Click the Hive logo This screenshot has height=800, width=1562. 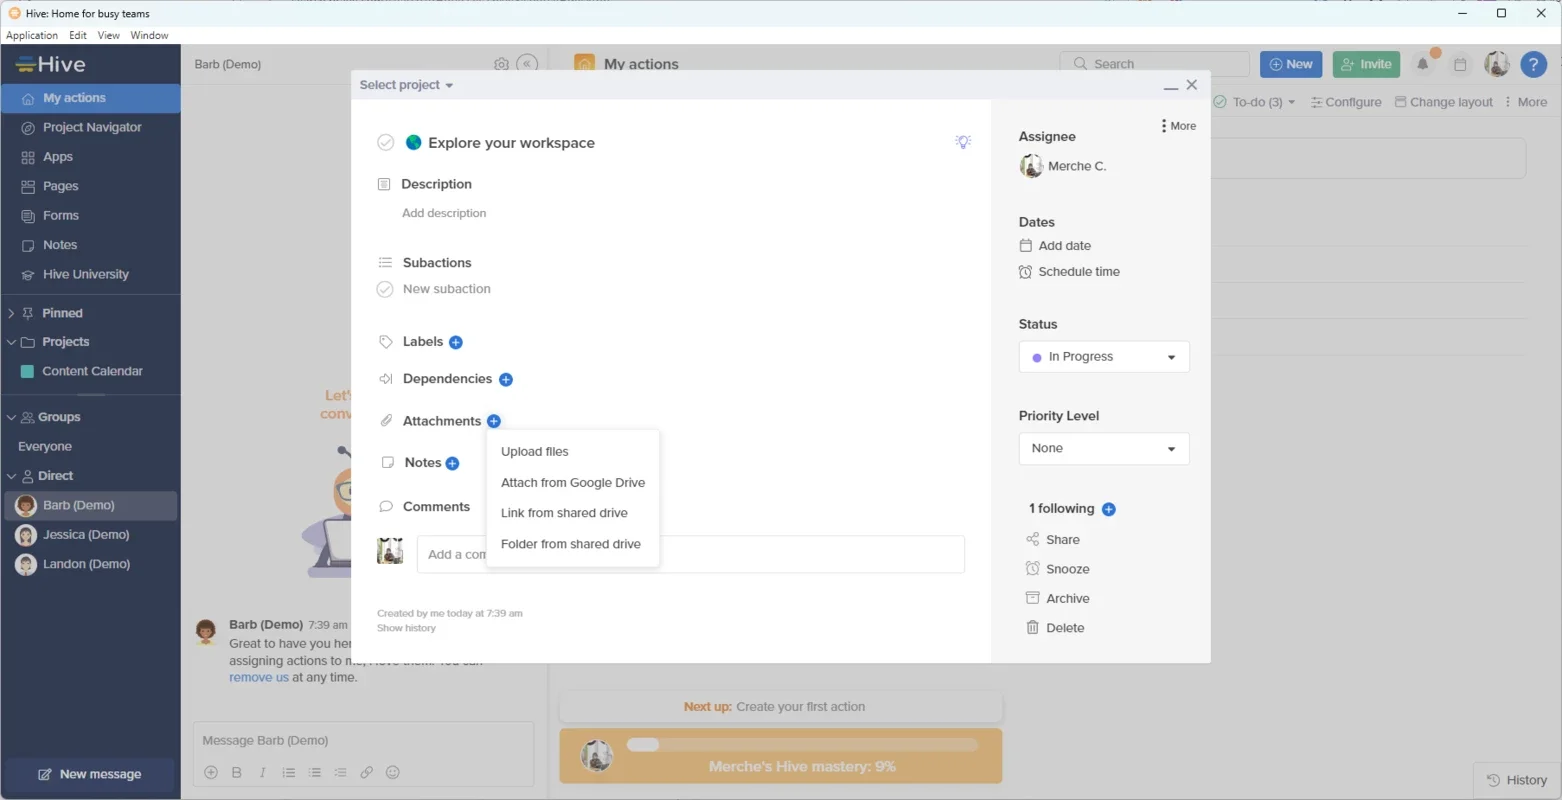click(51, 64)
